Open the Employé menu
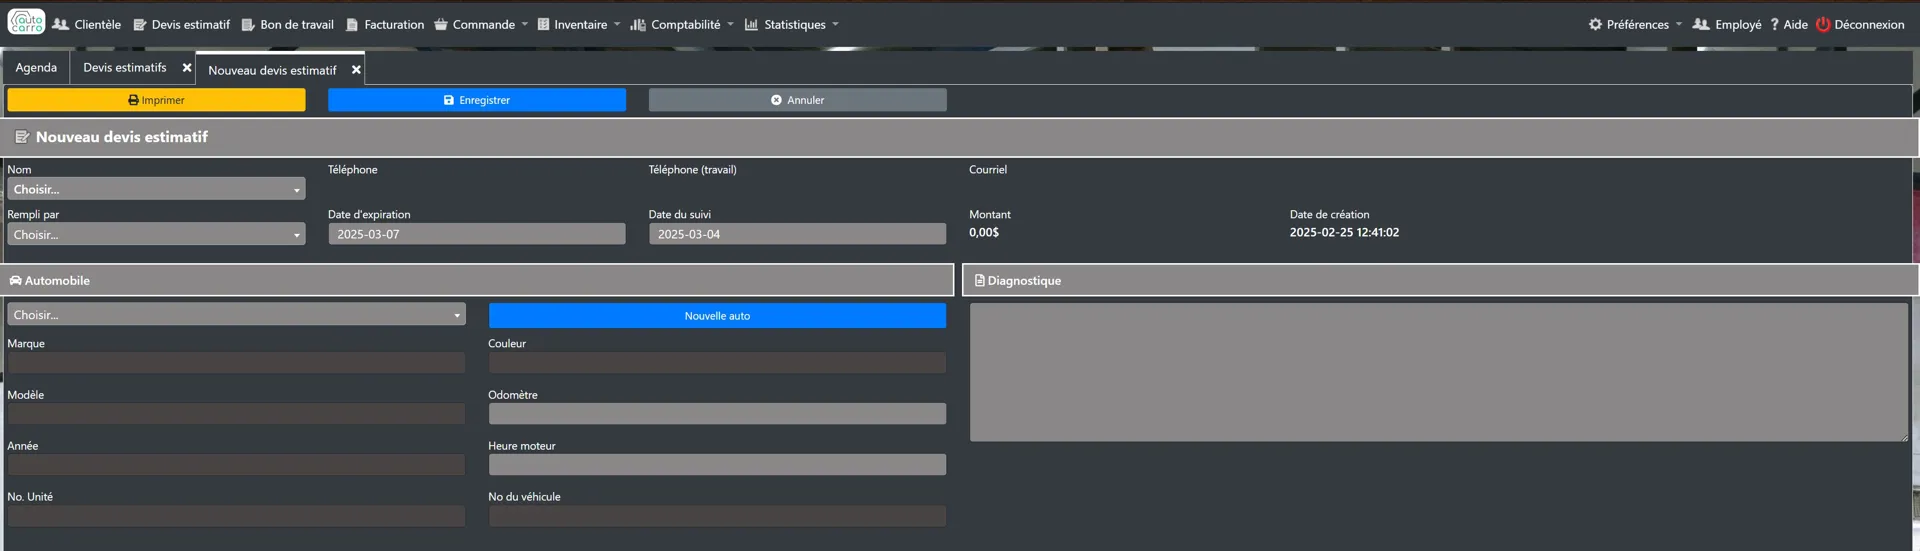The height and width of the screenshot is (551, 1920). tap(1727, 24)
